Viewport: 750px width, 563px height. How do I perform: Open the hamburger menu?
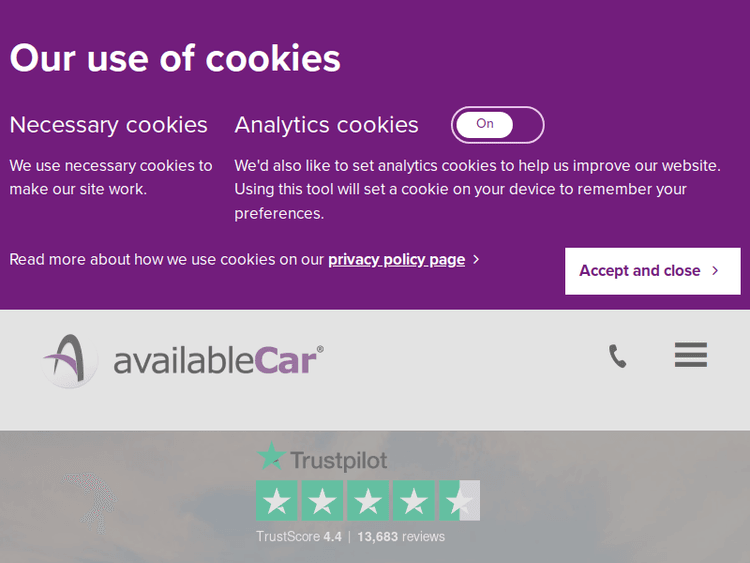click(x=690, y=355)
